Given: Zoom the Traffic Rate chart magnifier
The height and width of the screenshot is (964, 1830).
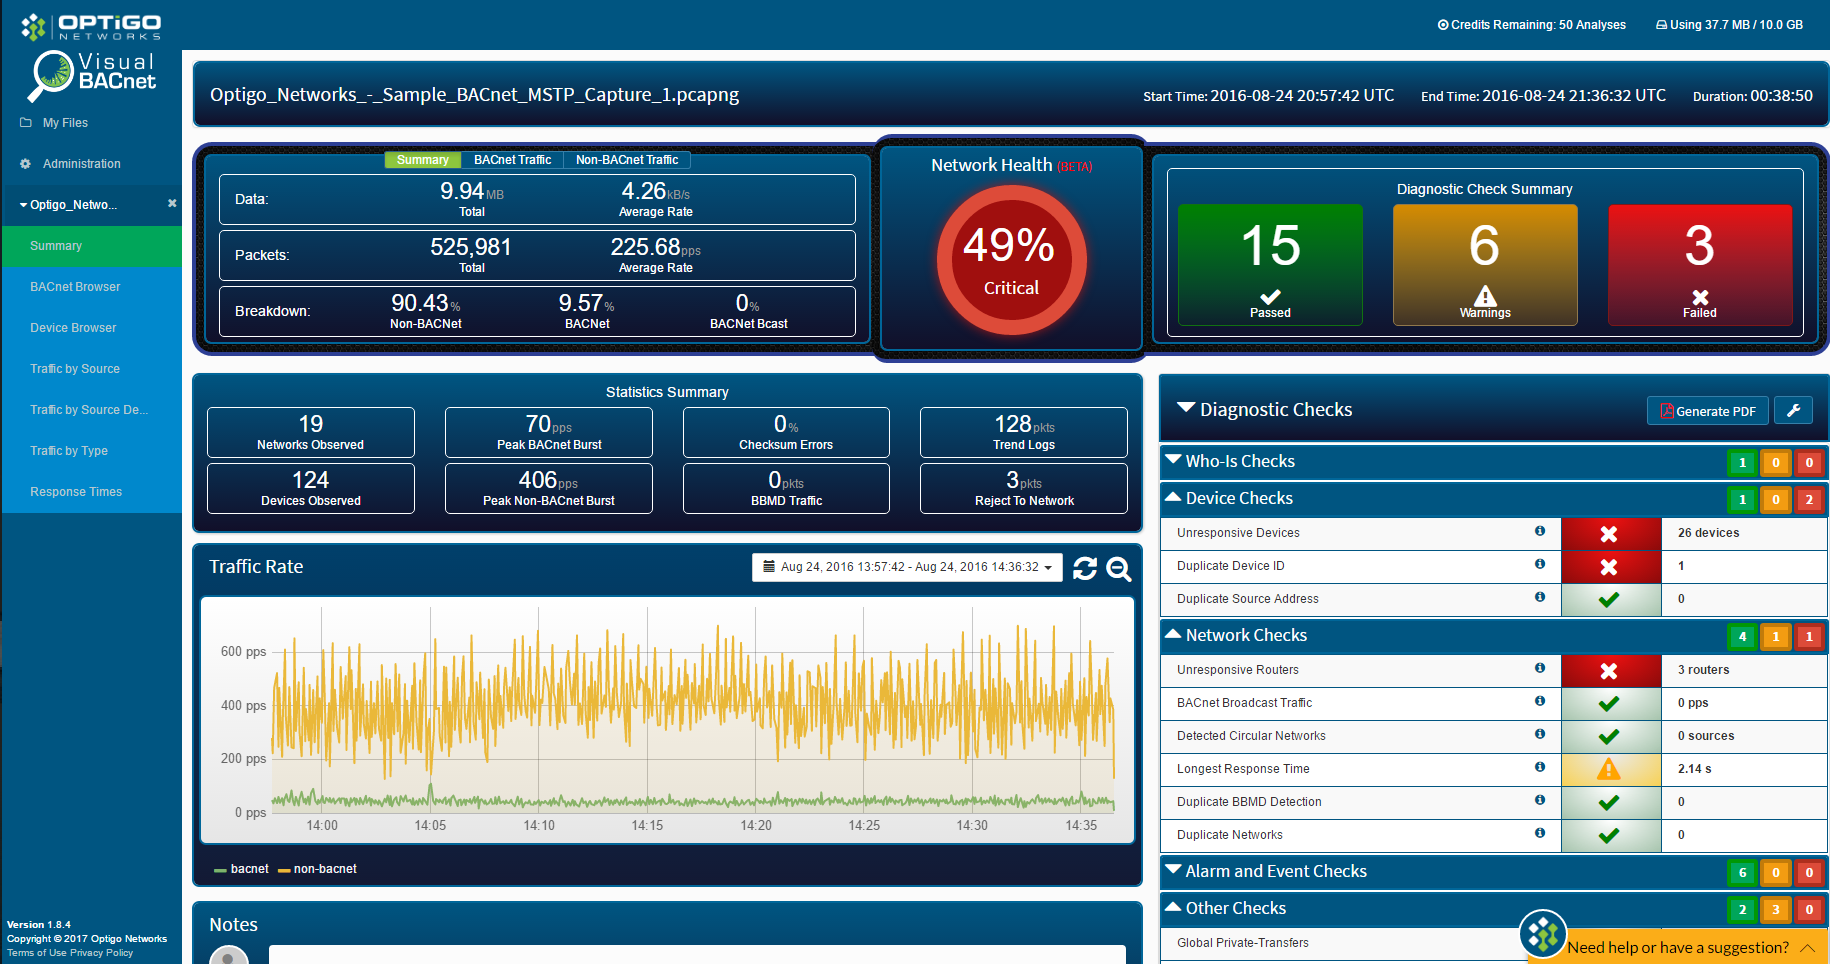Looking at the screenshot, I should pyautogui.click(x=1119, y=568).
